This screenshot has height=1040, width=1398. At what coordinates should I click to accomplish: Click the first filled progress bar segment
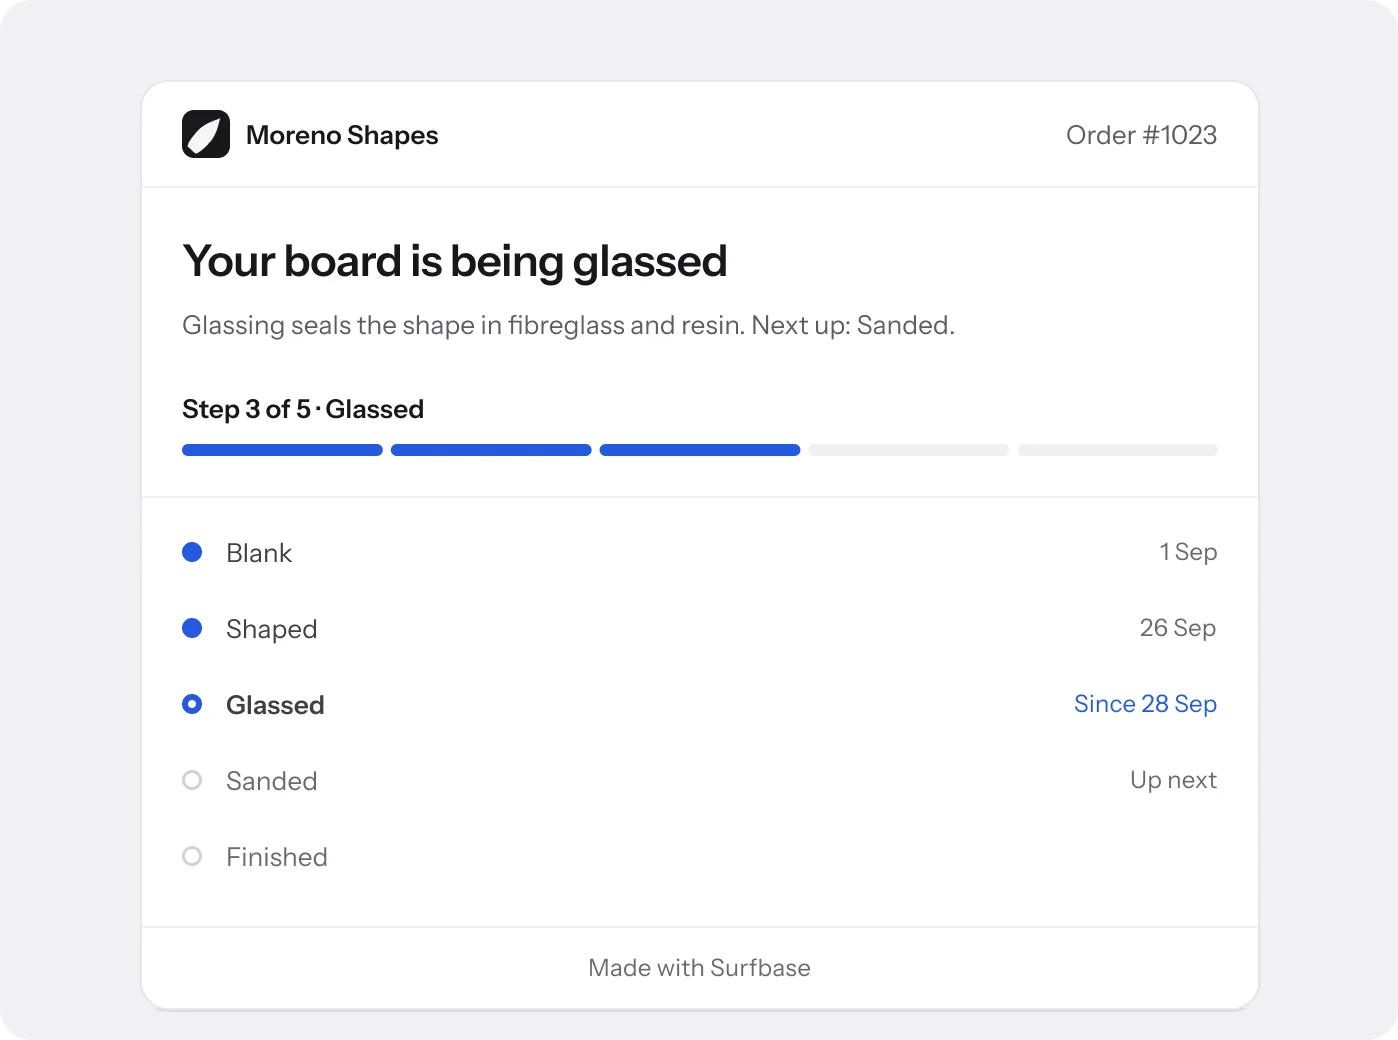[x=282, y=450]
